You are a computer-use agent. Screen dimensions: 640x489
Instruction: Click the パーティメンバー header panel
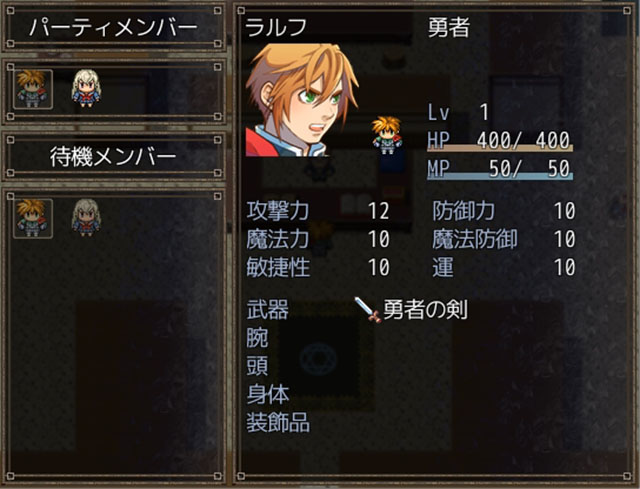click(x=114, y=28)
